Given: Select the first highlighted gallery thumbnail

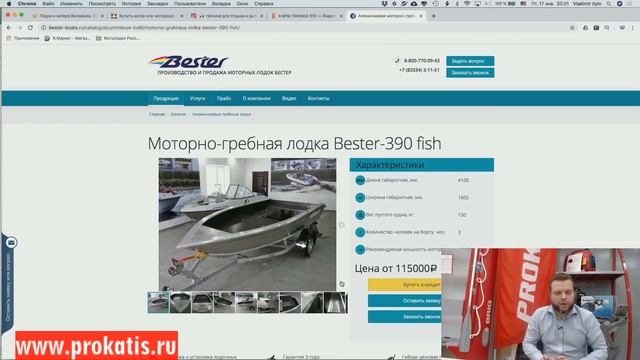Looking at the screenshot, I should [158, 302].
